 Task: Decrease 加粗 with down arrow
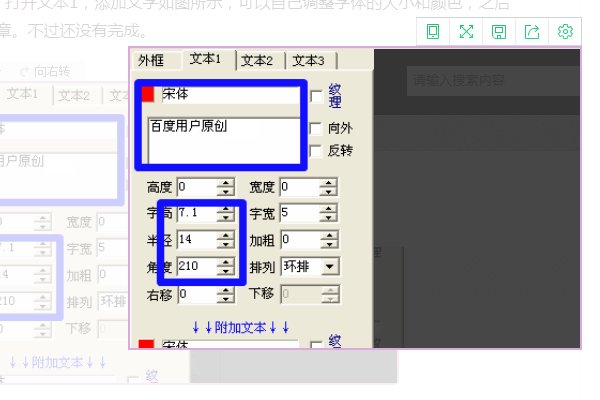coord(329,245)
